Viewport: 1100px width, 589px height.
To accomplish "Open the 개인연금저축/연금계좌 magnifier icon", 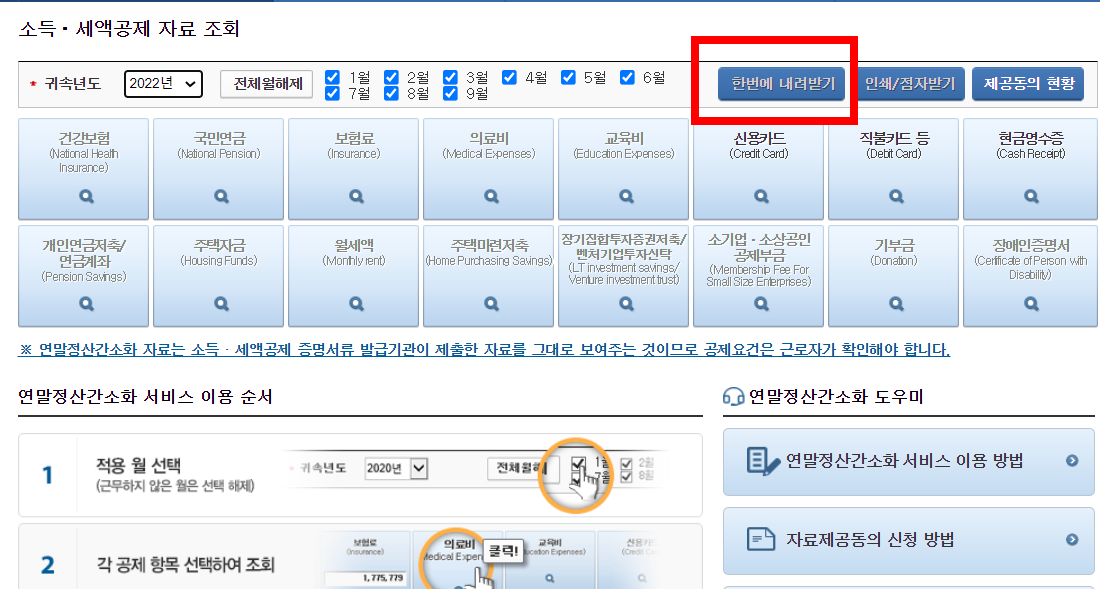I will pyautogui.click(x=86, y=304).
